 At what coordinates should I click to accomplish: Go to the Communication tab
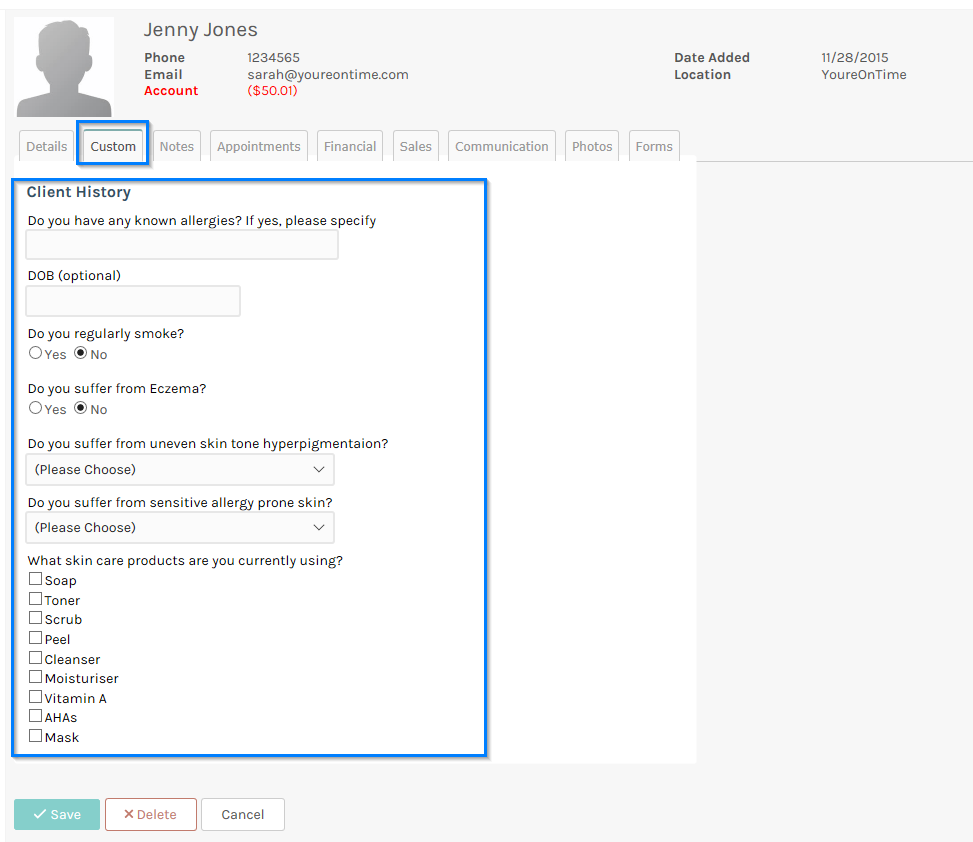click(x=501, y=145)
